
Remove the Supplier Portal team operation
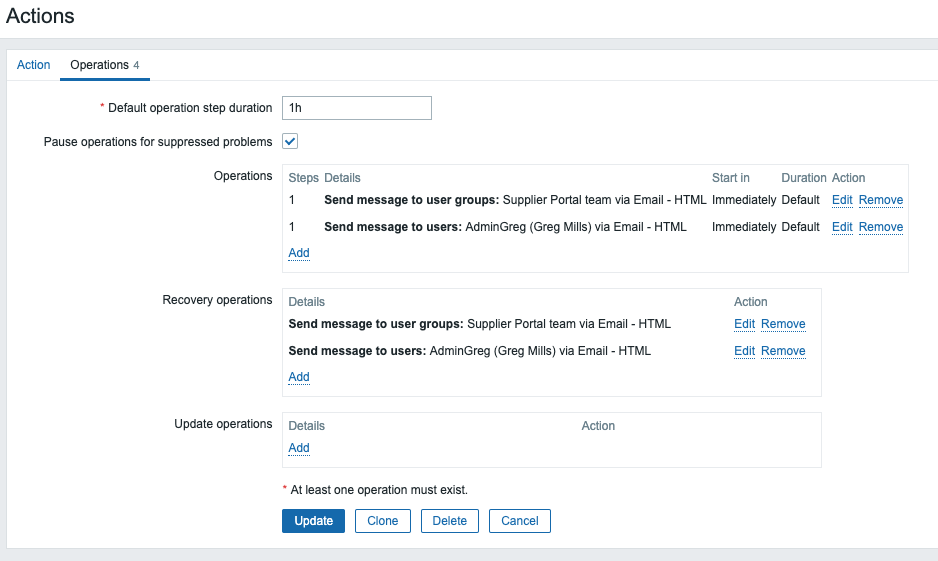(880, 200)
